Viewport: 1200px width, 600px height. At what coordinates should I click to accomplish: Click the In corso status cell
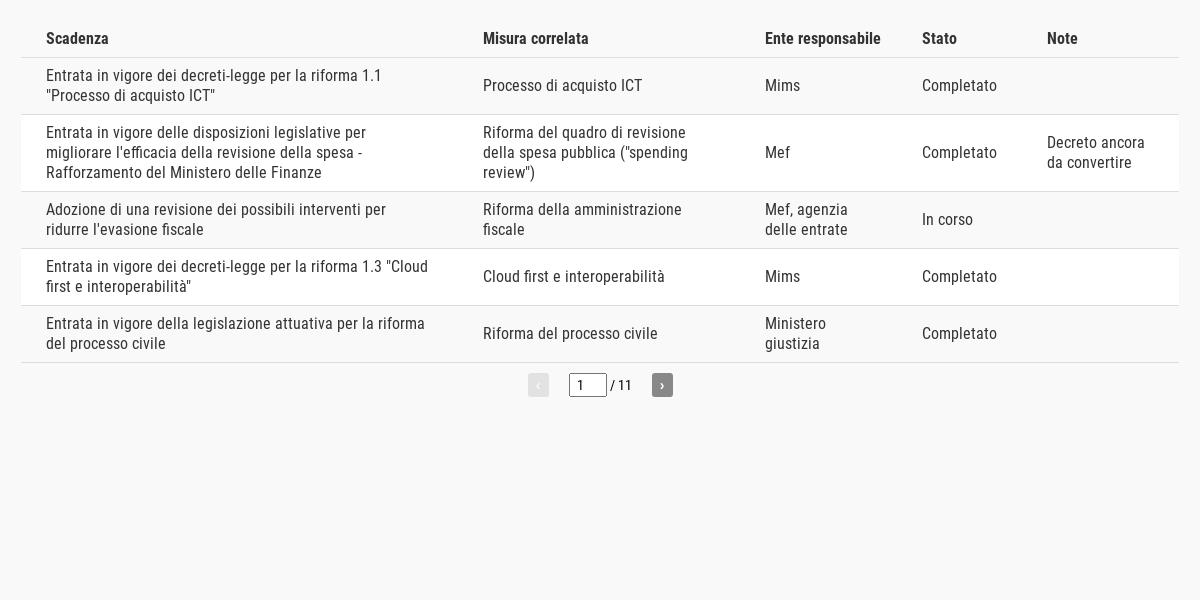947,220
